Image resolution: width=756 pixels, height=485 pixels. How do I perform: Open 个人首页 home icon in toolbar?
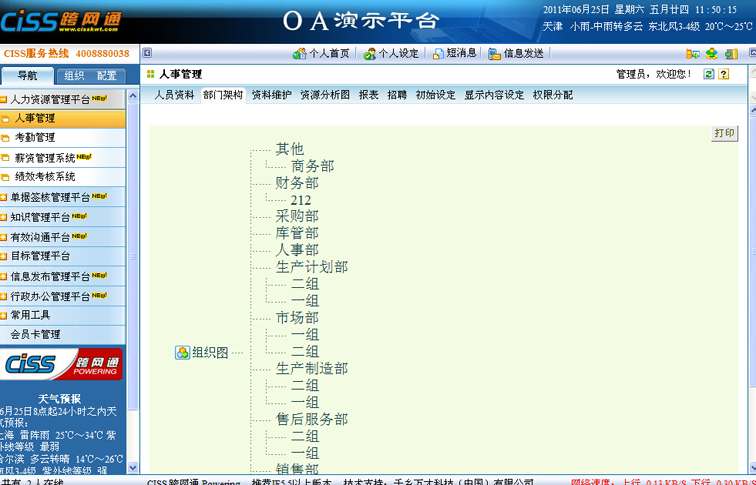point(299,54)
